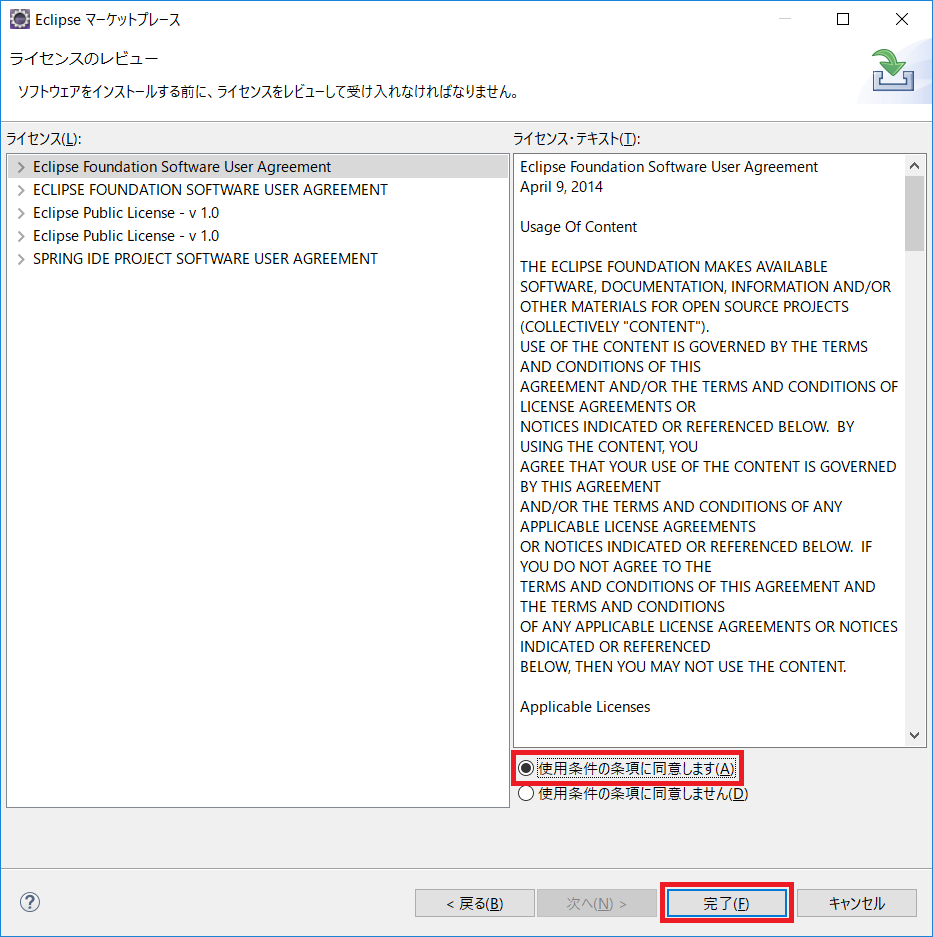
Task: Click the 完了 finish button
Action: click(x=727, y=902)
